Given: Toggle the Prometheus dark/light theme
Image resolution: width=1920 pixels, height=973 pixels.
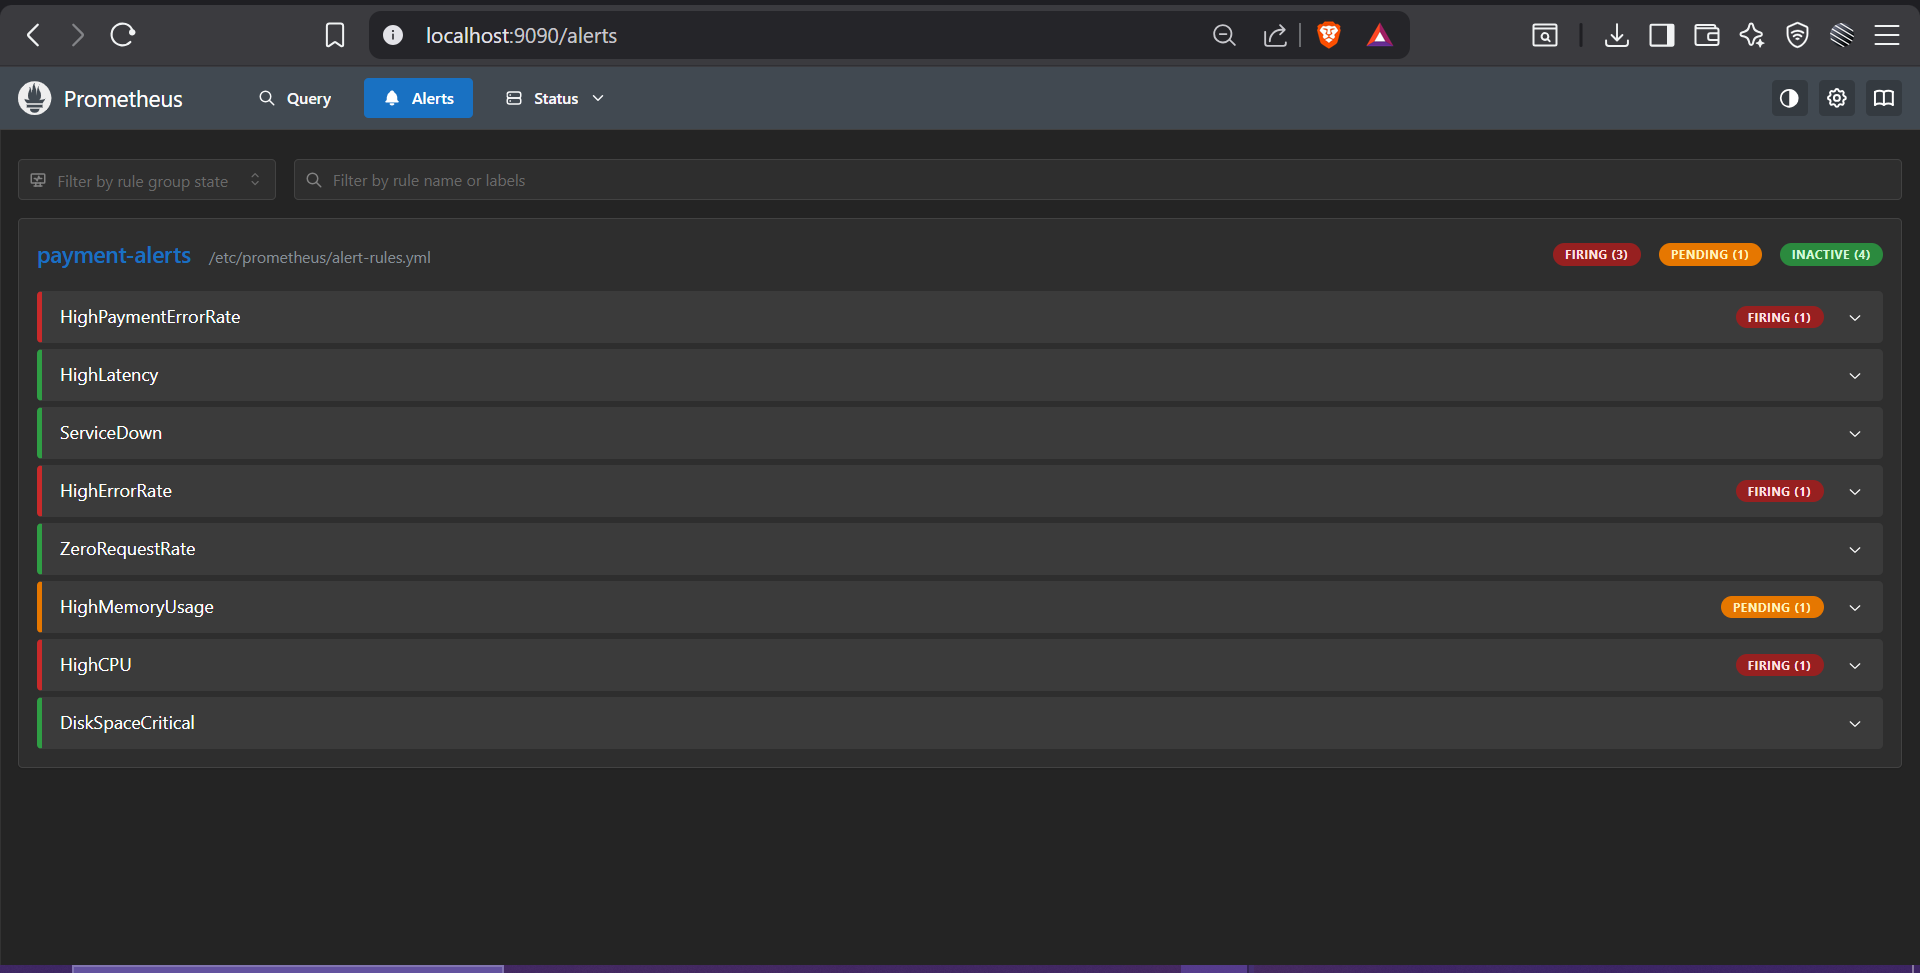Looking at the screenshot, I should [x=1789, y=98].
